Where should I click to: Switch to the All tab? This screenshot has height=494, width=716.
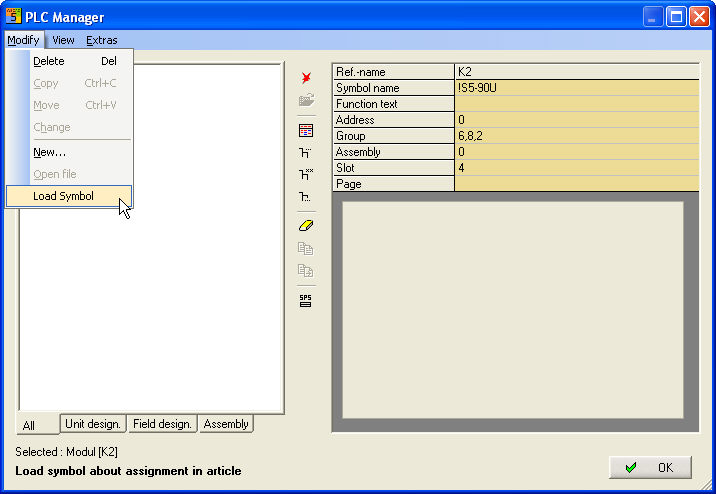click(38, 425)
